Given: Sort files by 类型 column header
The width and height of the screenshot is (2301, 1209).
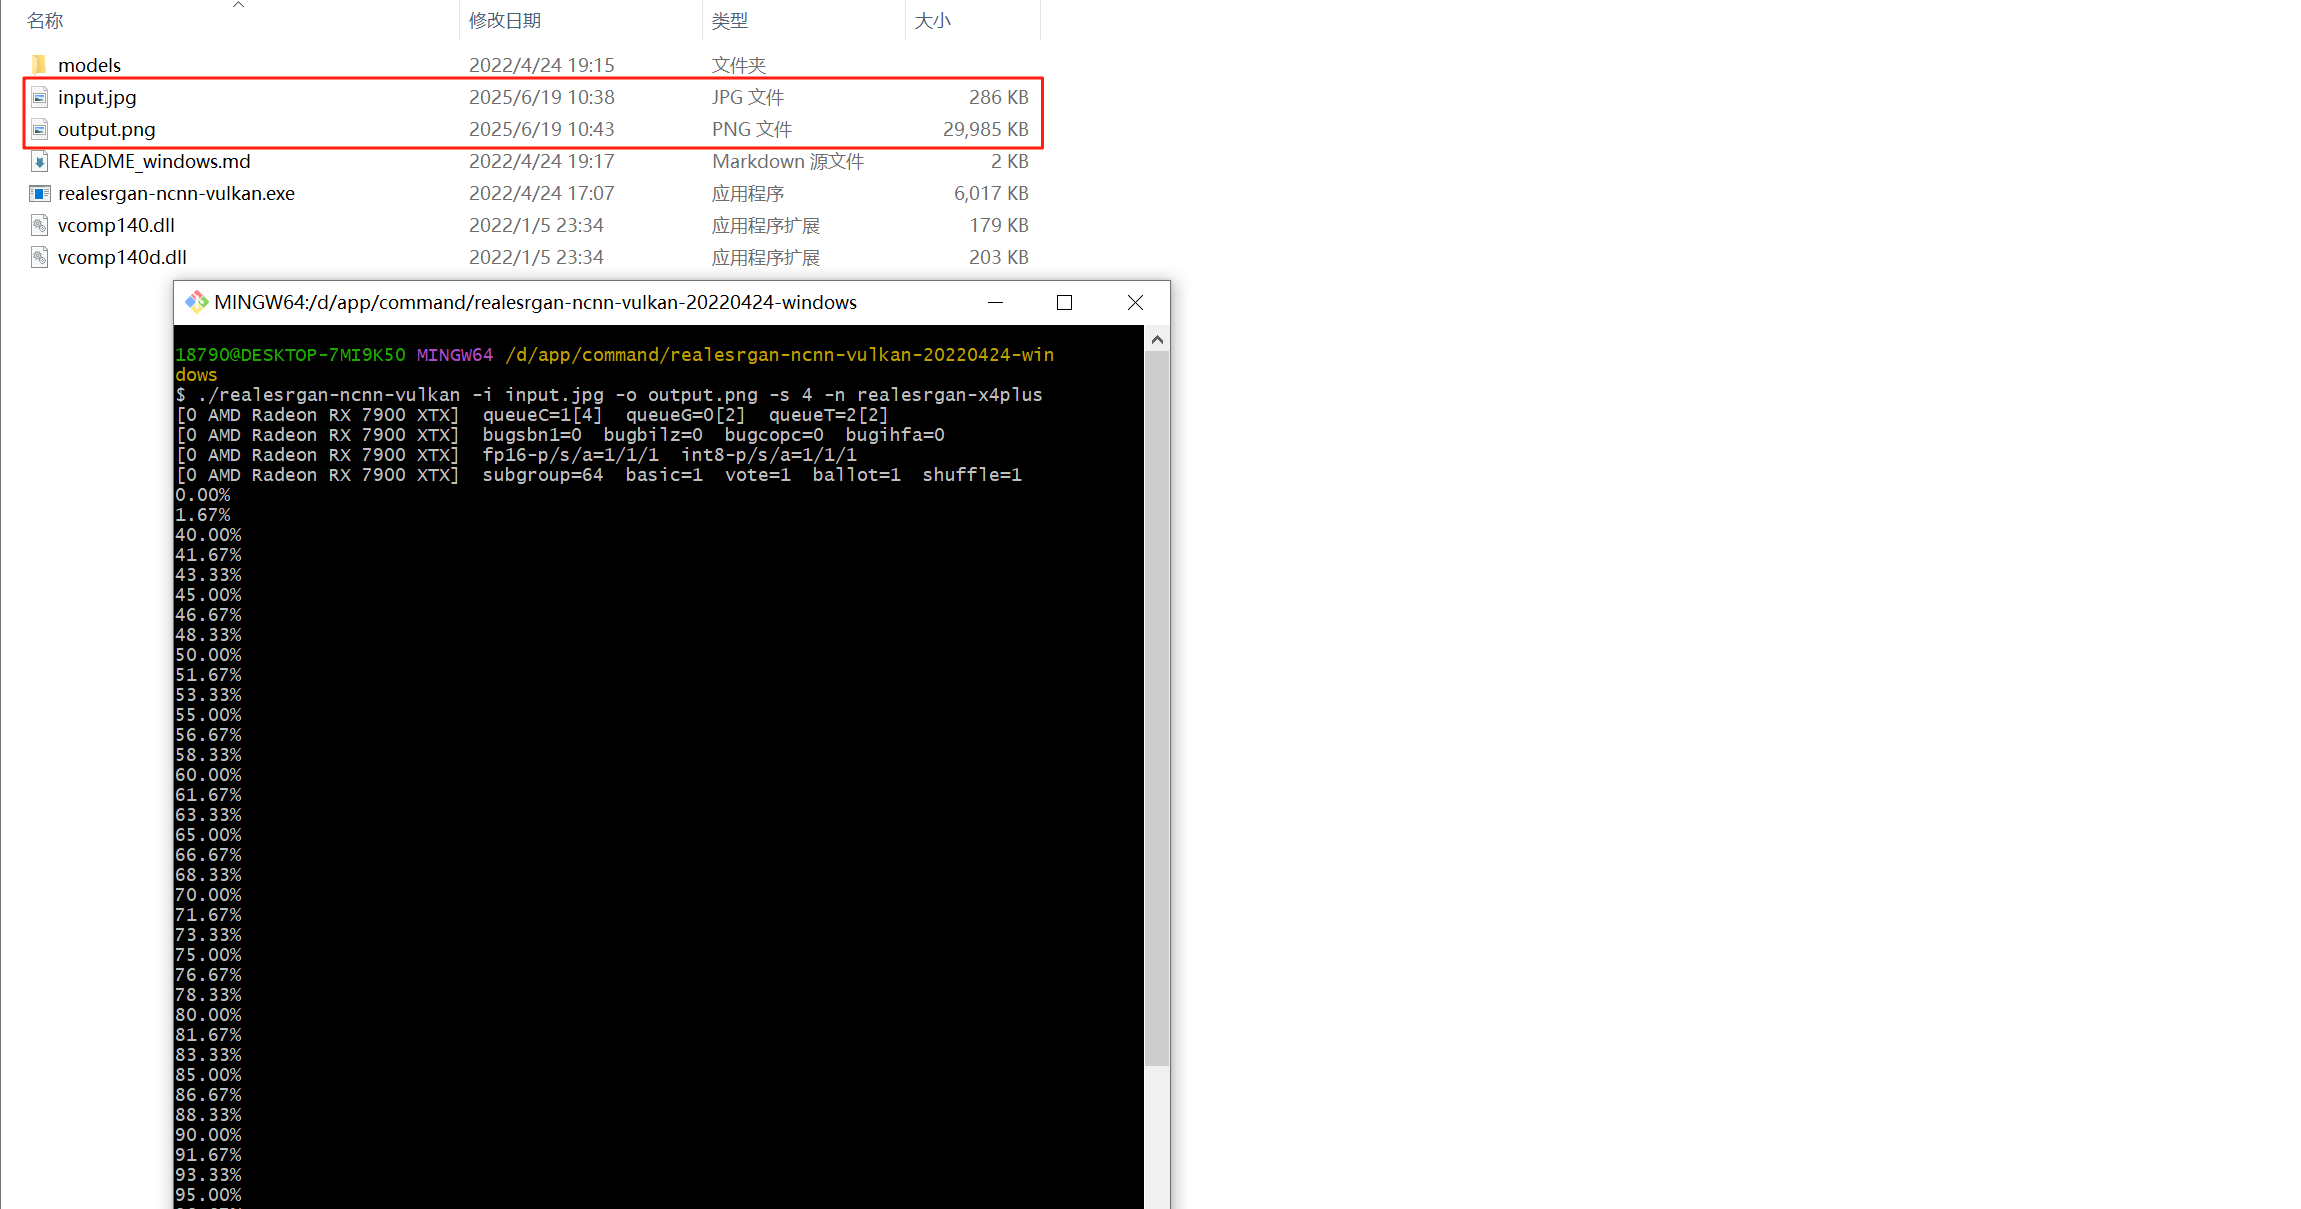Looking at the screenshot, I should pyautogui.click(x=730, y=20).
